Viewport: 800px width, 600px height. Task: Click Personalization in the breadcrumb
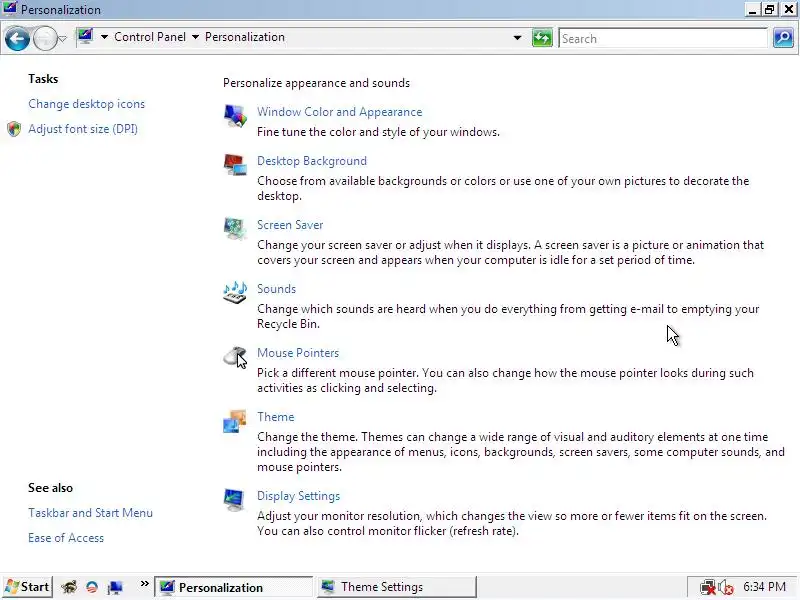pos(245,37)
